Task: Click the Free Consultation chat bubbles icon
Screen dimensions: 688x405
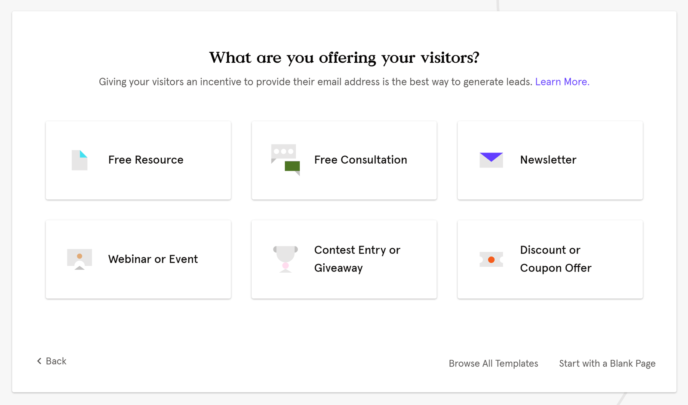Action: click(x=285, y=160)
